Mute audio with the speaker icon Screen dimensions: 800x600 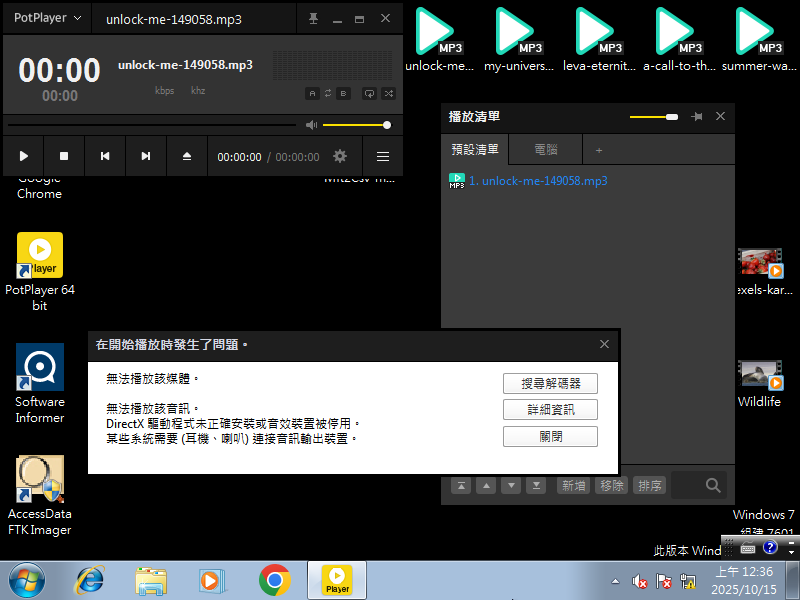311,125
